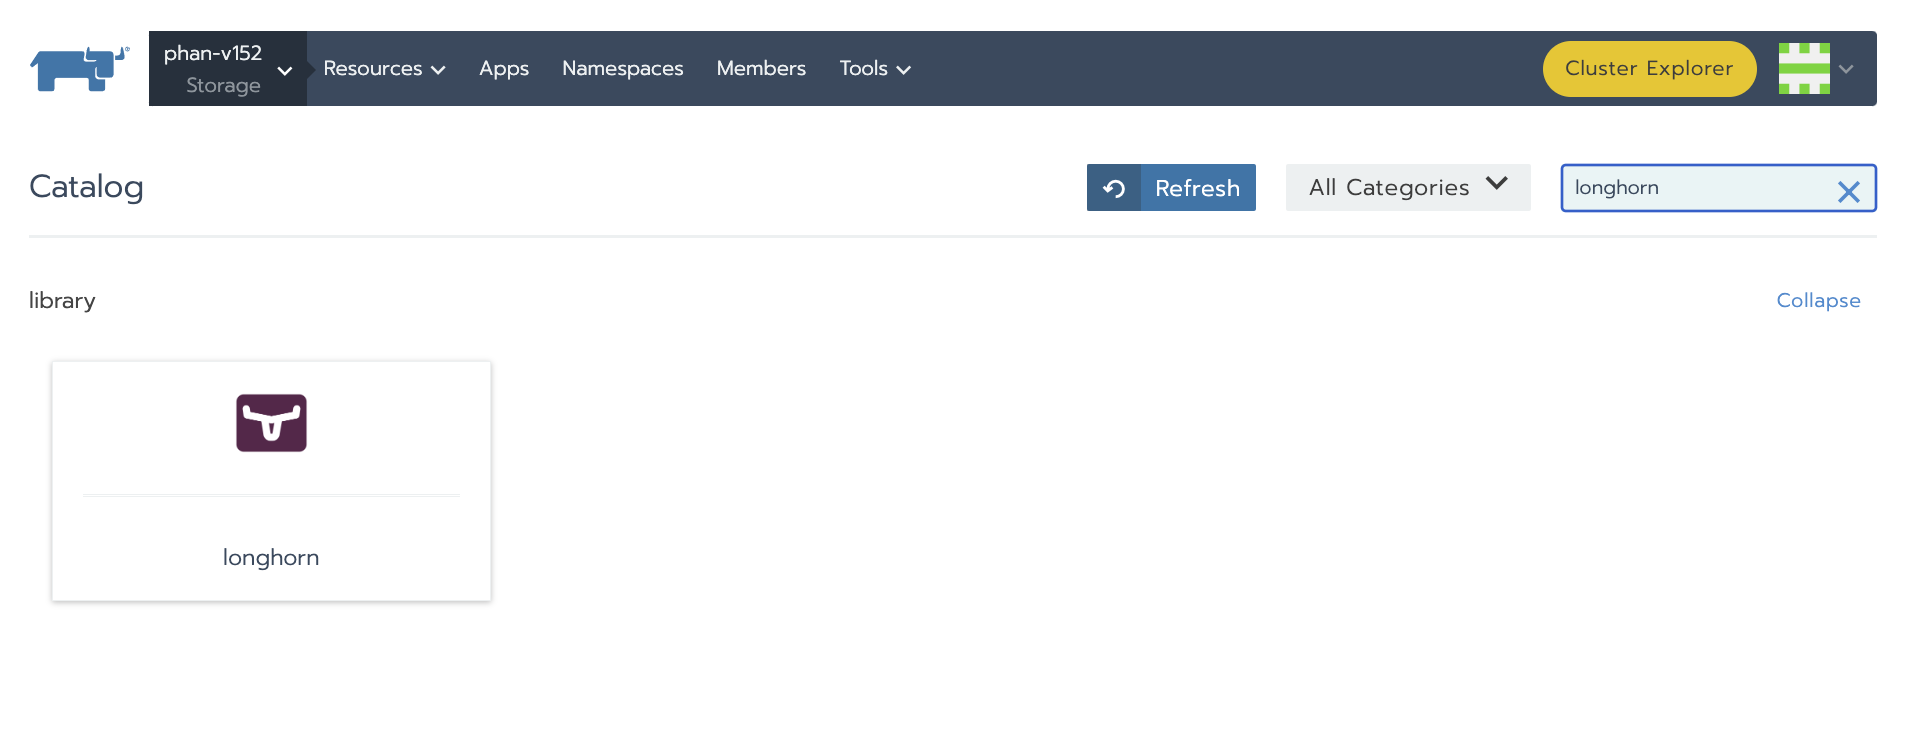The height and width of the screenshot is (730, 1906).
Task: Click the circular refresh arrow icon
Action: pyautogui.click(x=1113, y=188)
